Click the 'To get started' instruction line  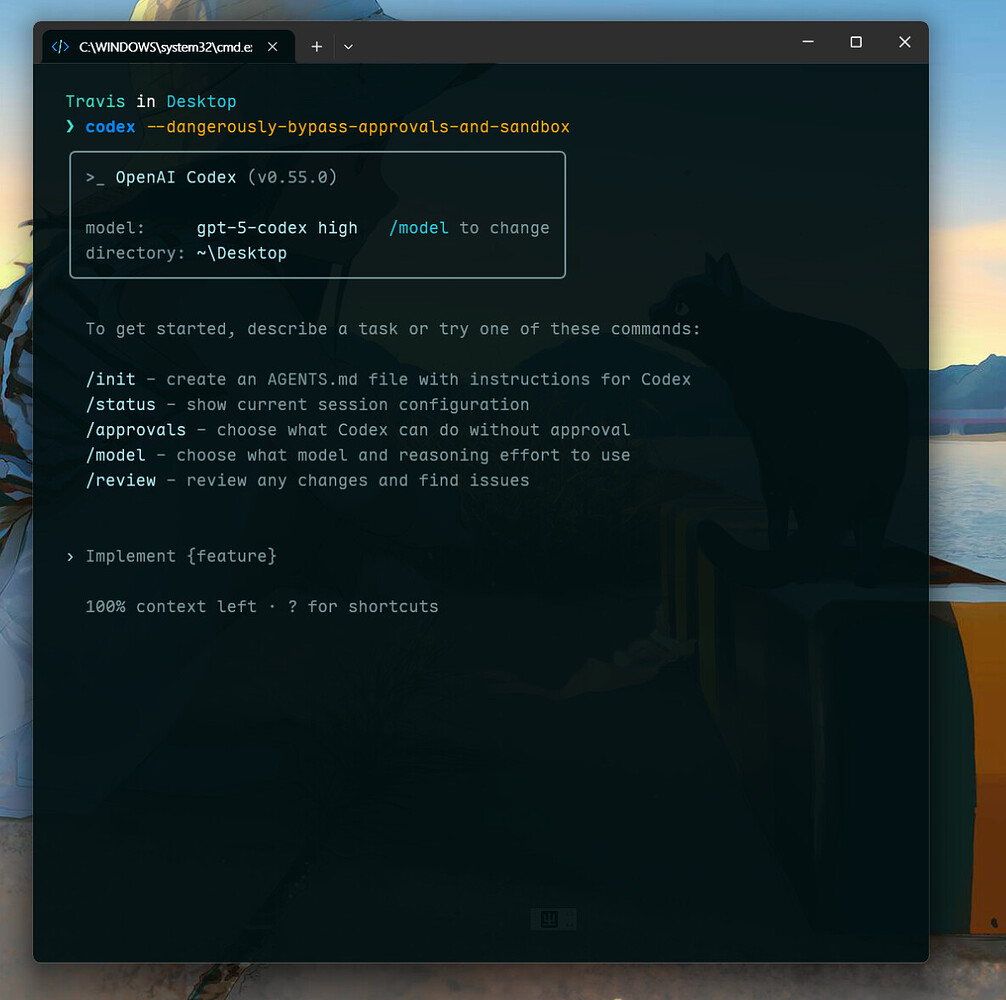point(393,329)
